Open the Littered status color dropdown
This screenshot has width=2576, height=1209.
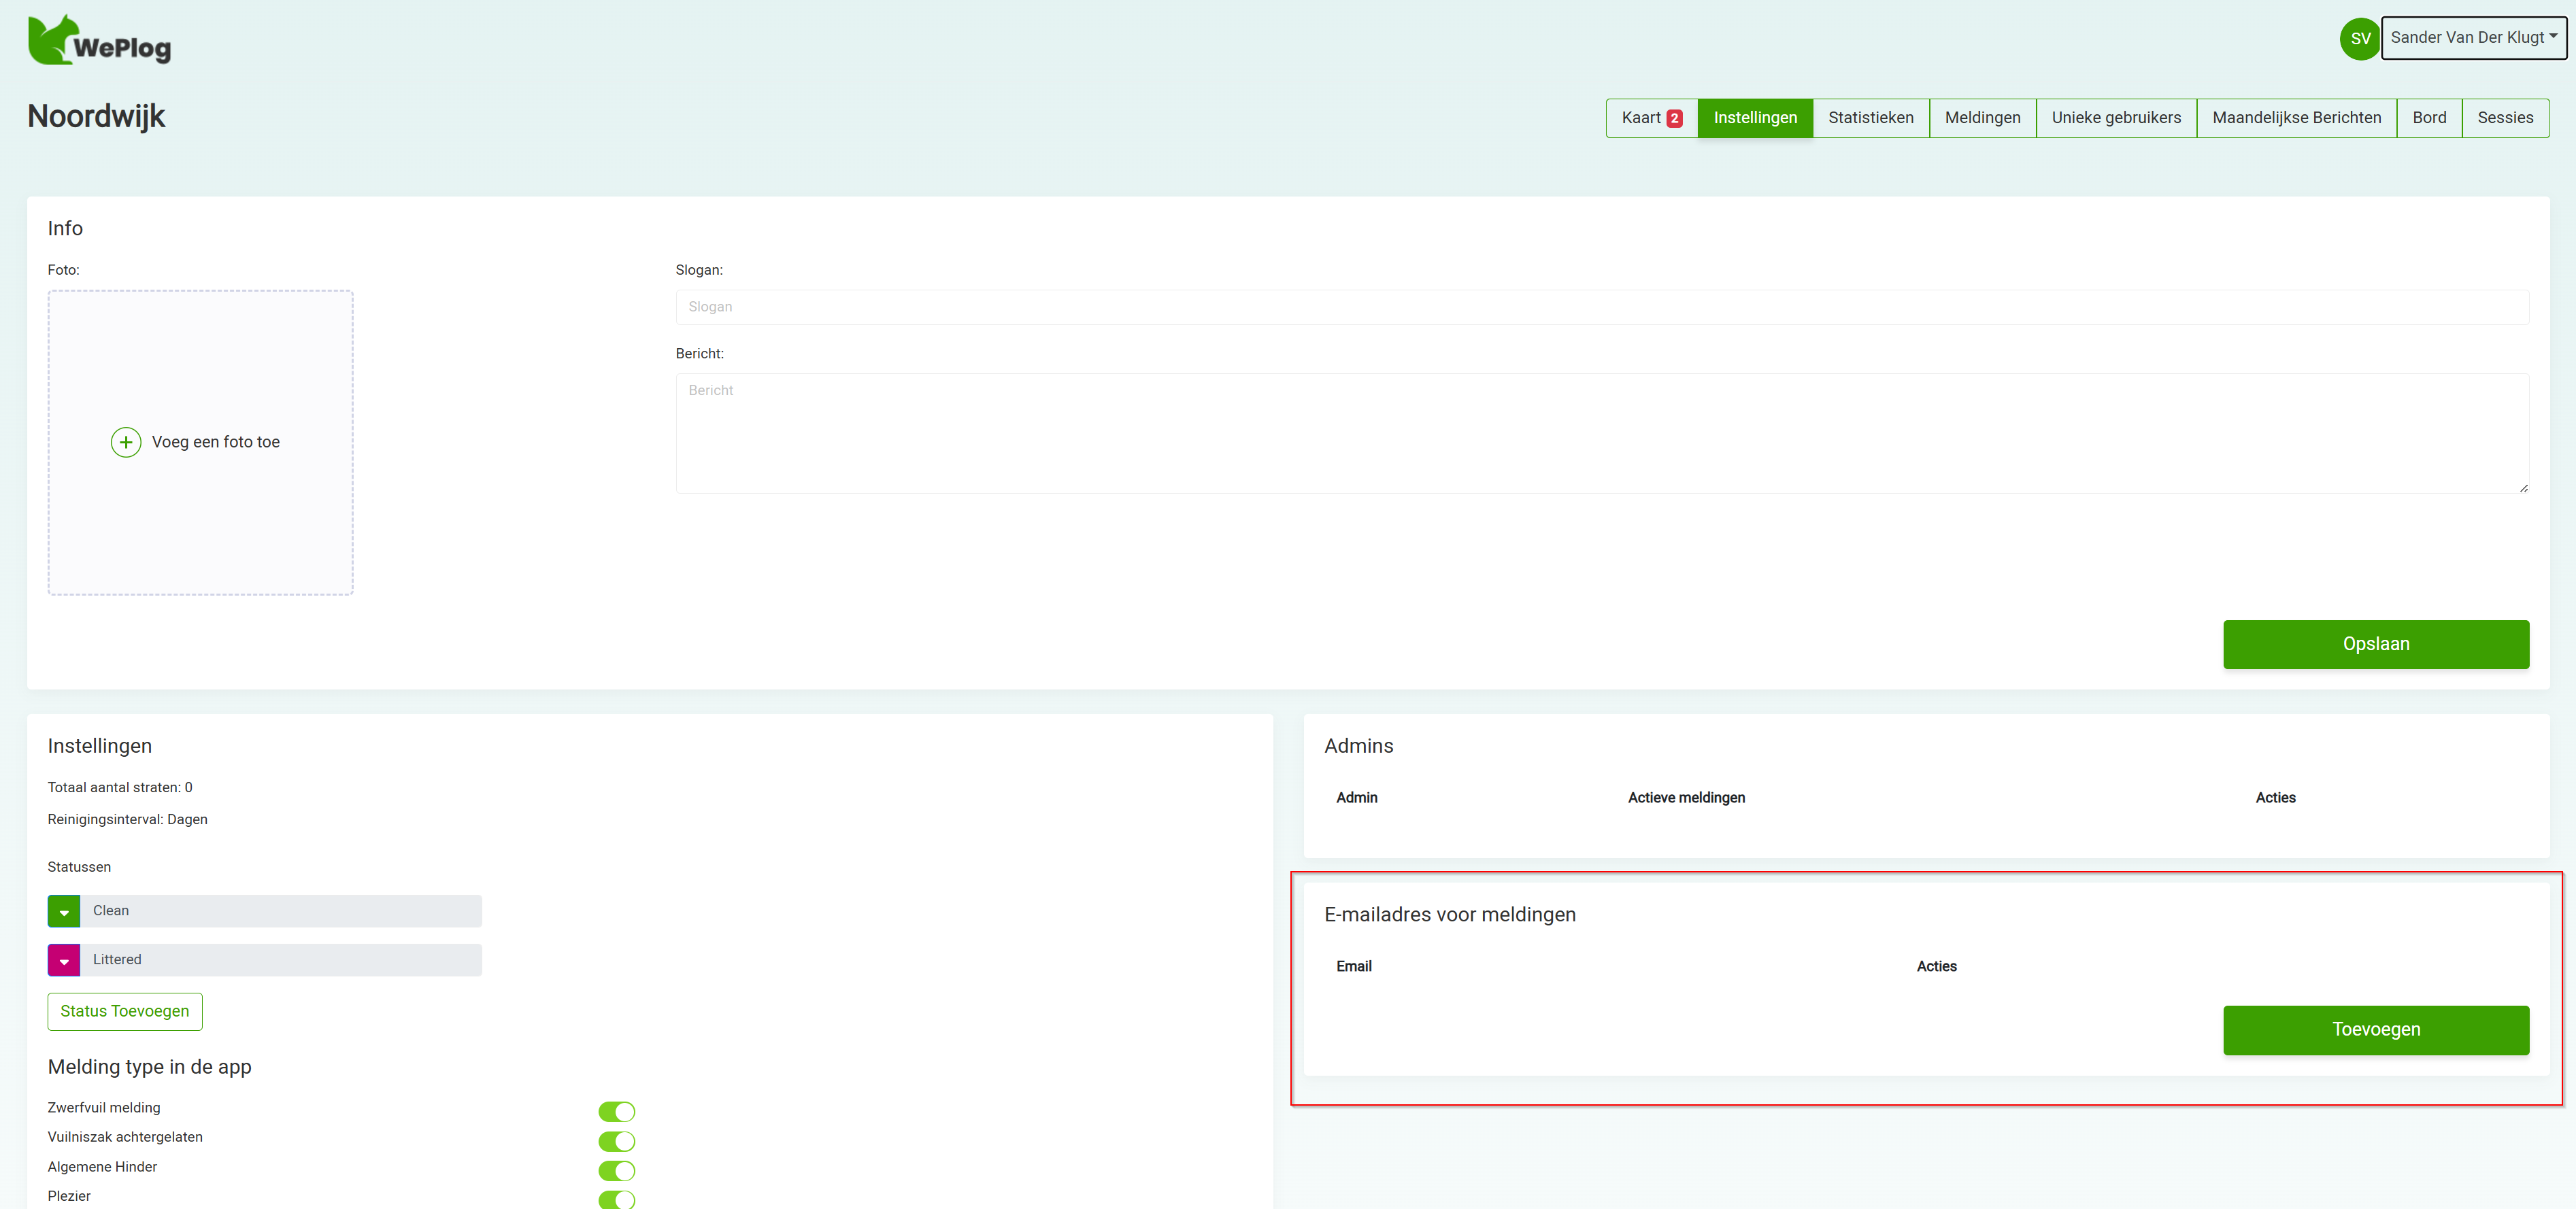tap(64, 960)
